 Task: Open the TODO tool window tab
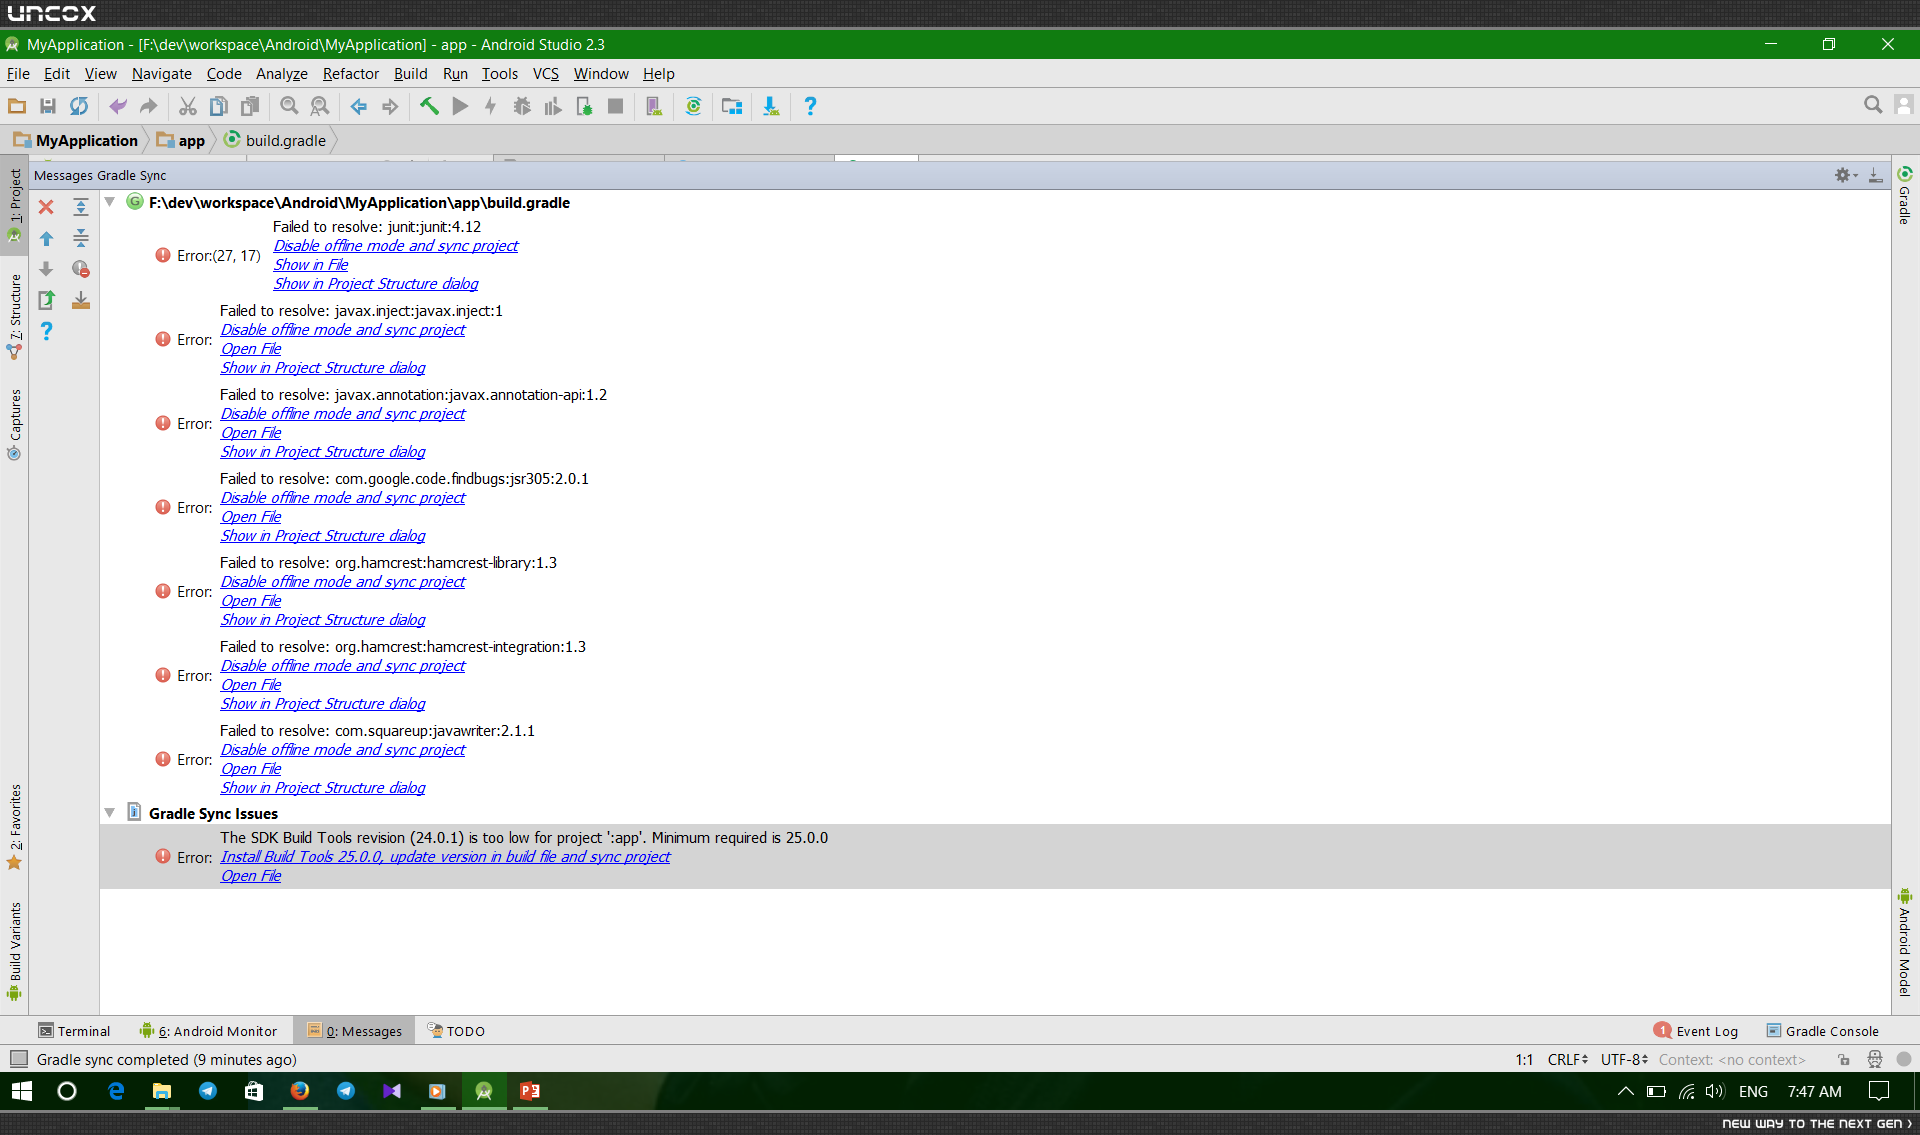(x=456, y=1031)
